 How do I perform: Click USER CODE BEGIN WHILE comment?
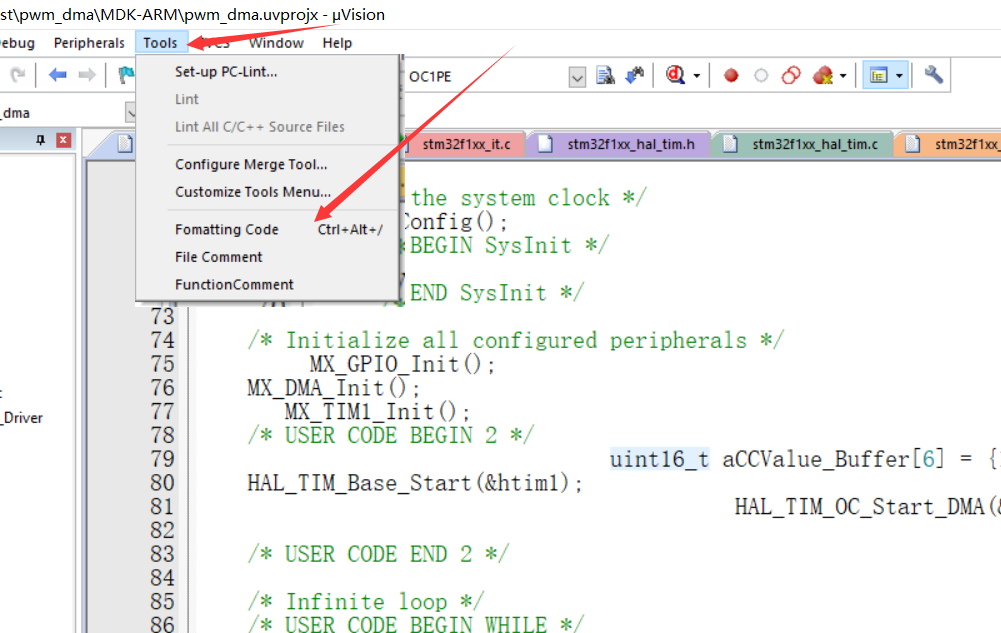click(x=416, y=624)
